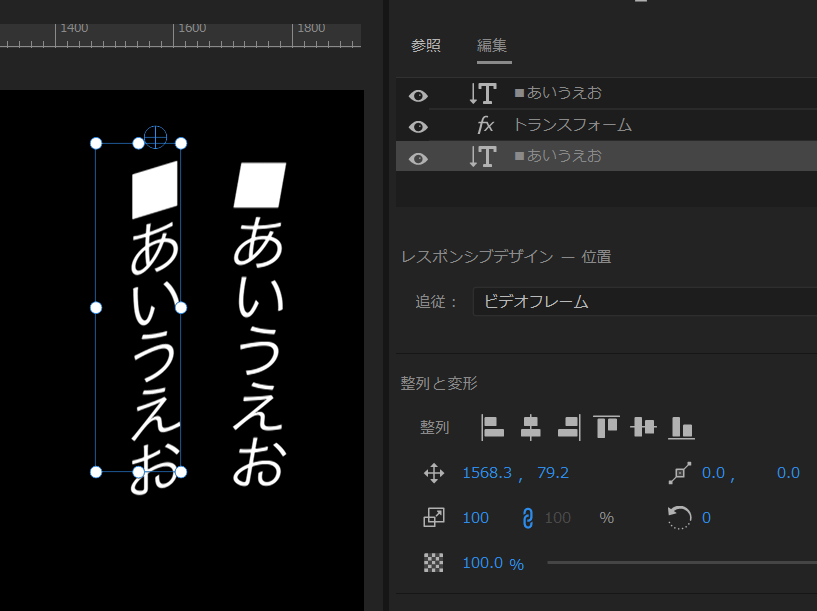
Task: Click vertical text icon of top あいうえお layer
Action: [x=482, y=94]
